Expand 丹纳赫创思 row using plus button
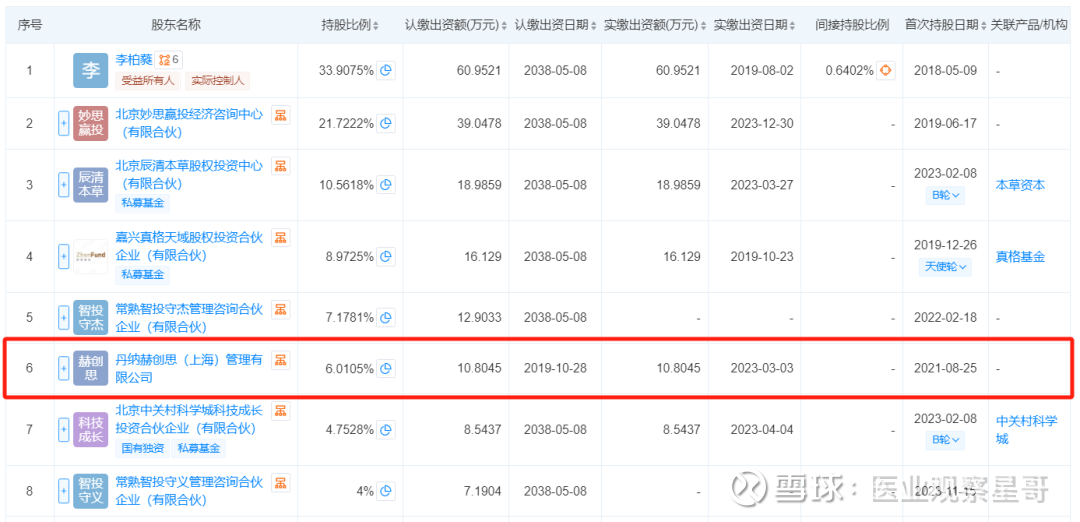 click(64, 368)
